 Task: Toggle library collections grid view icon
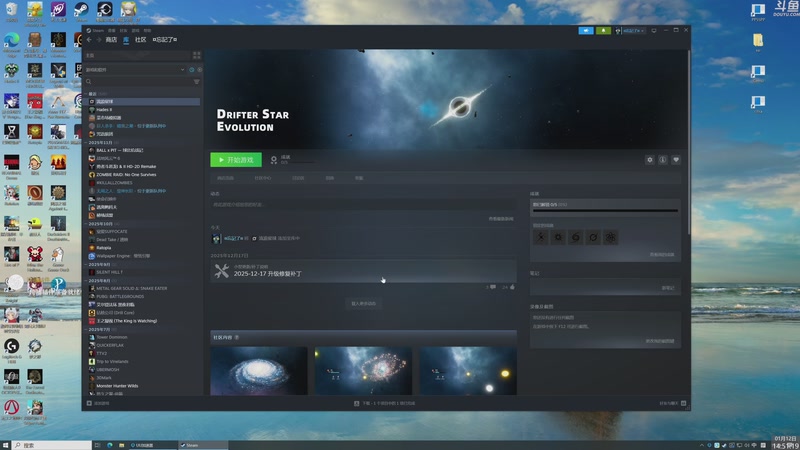(x=196, y=55)
